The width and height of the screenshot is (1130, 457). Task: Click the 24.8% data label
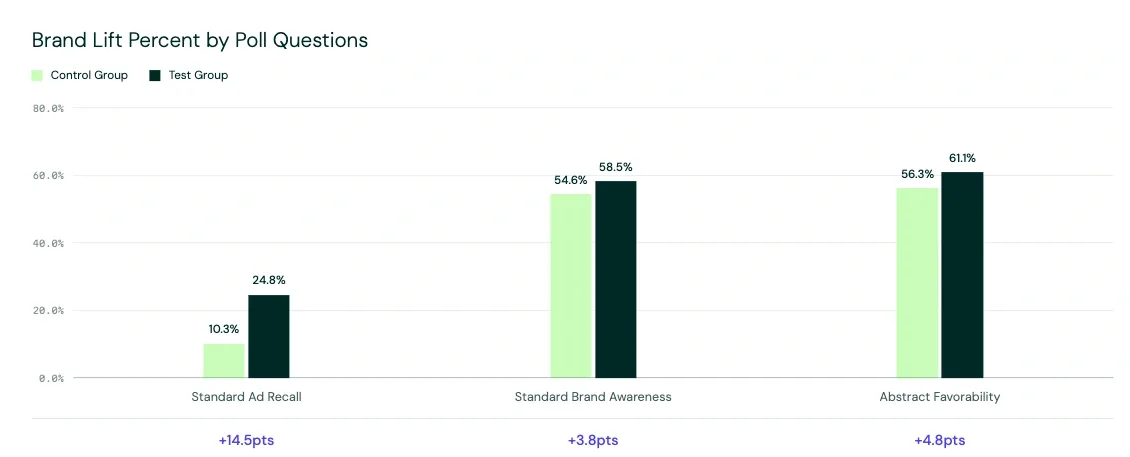click(269, 280)
